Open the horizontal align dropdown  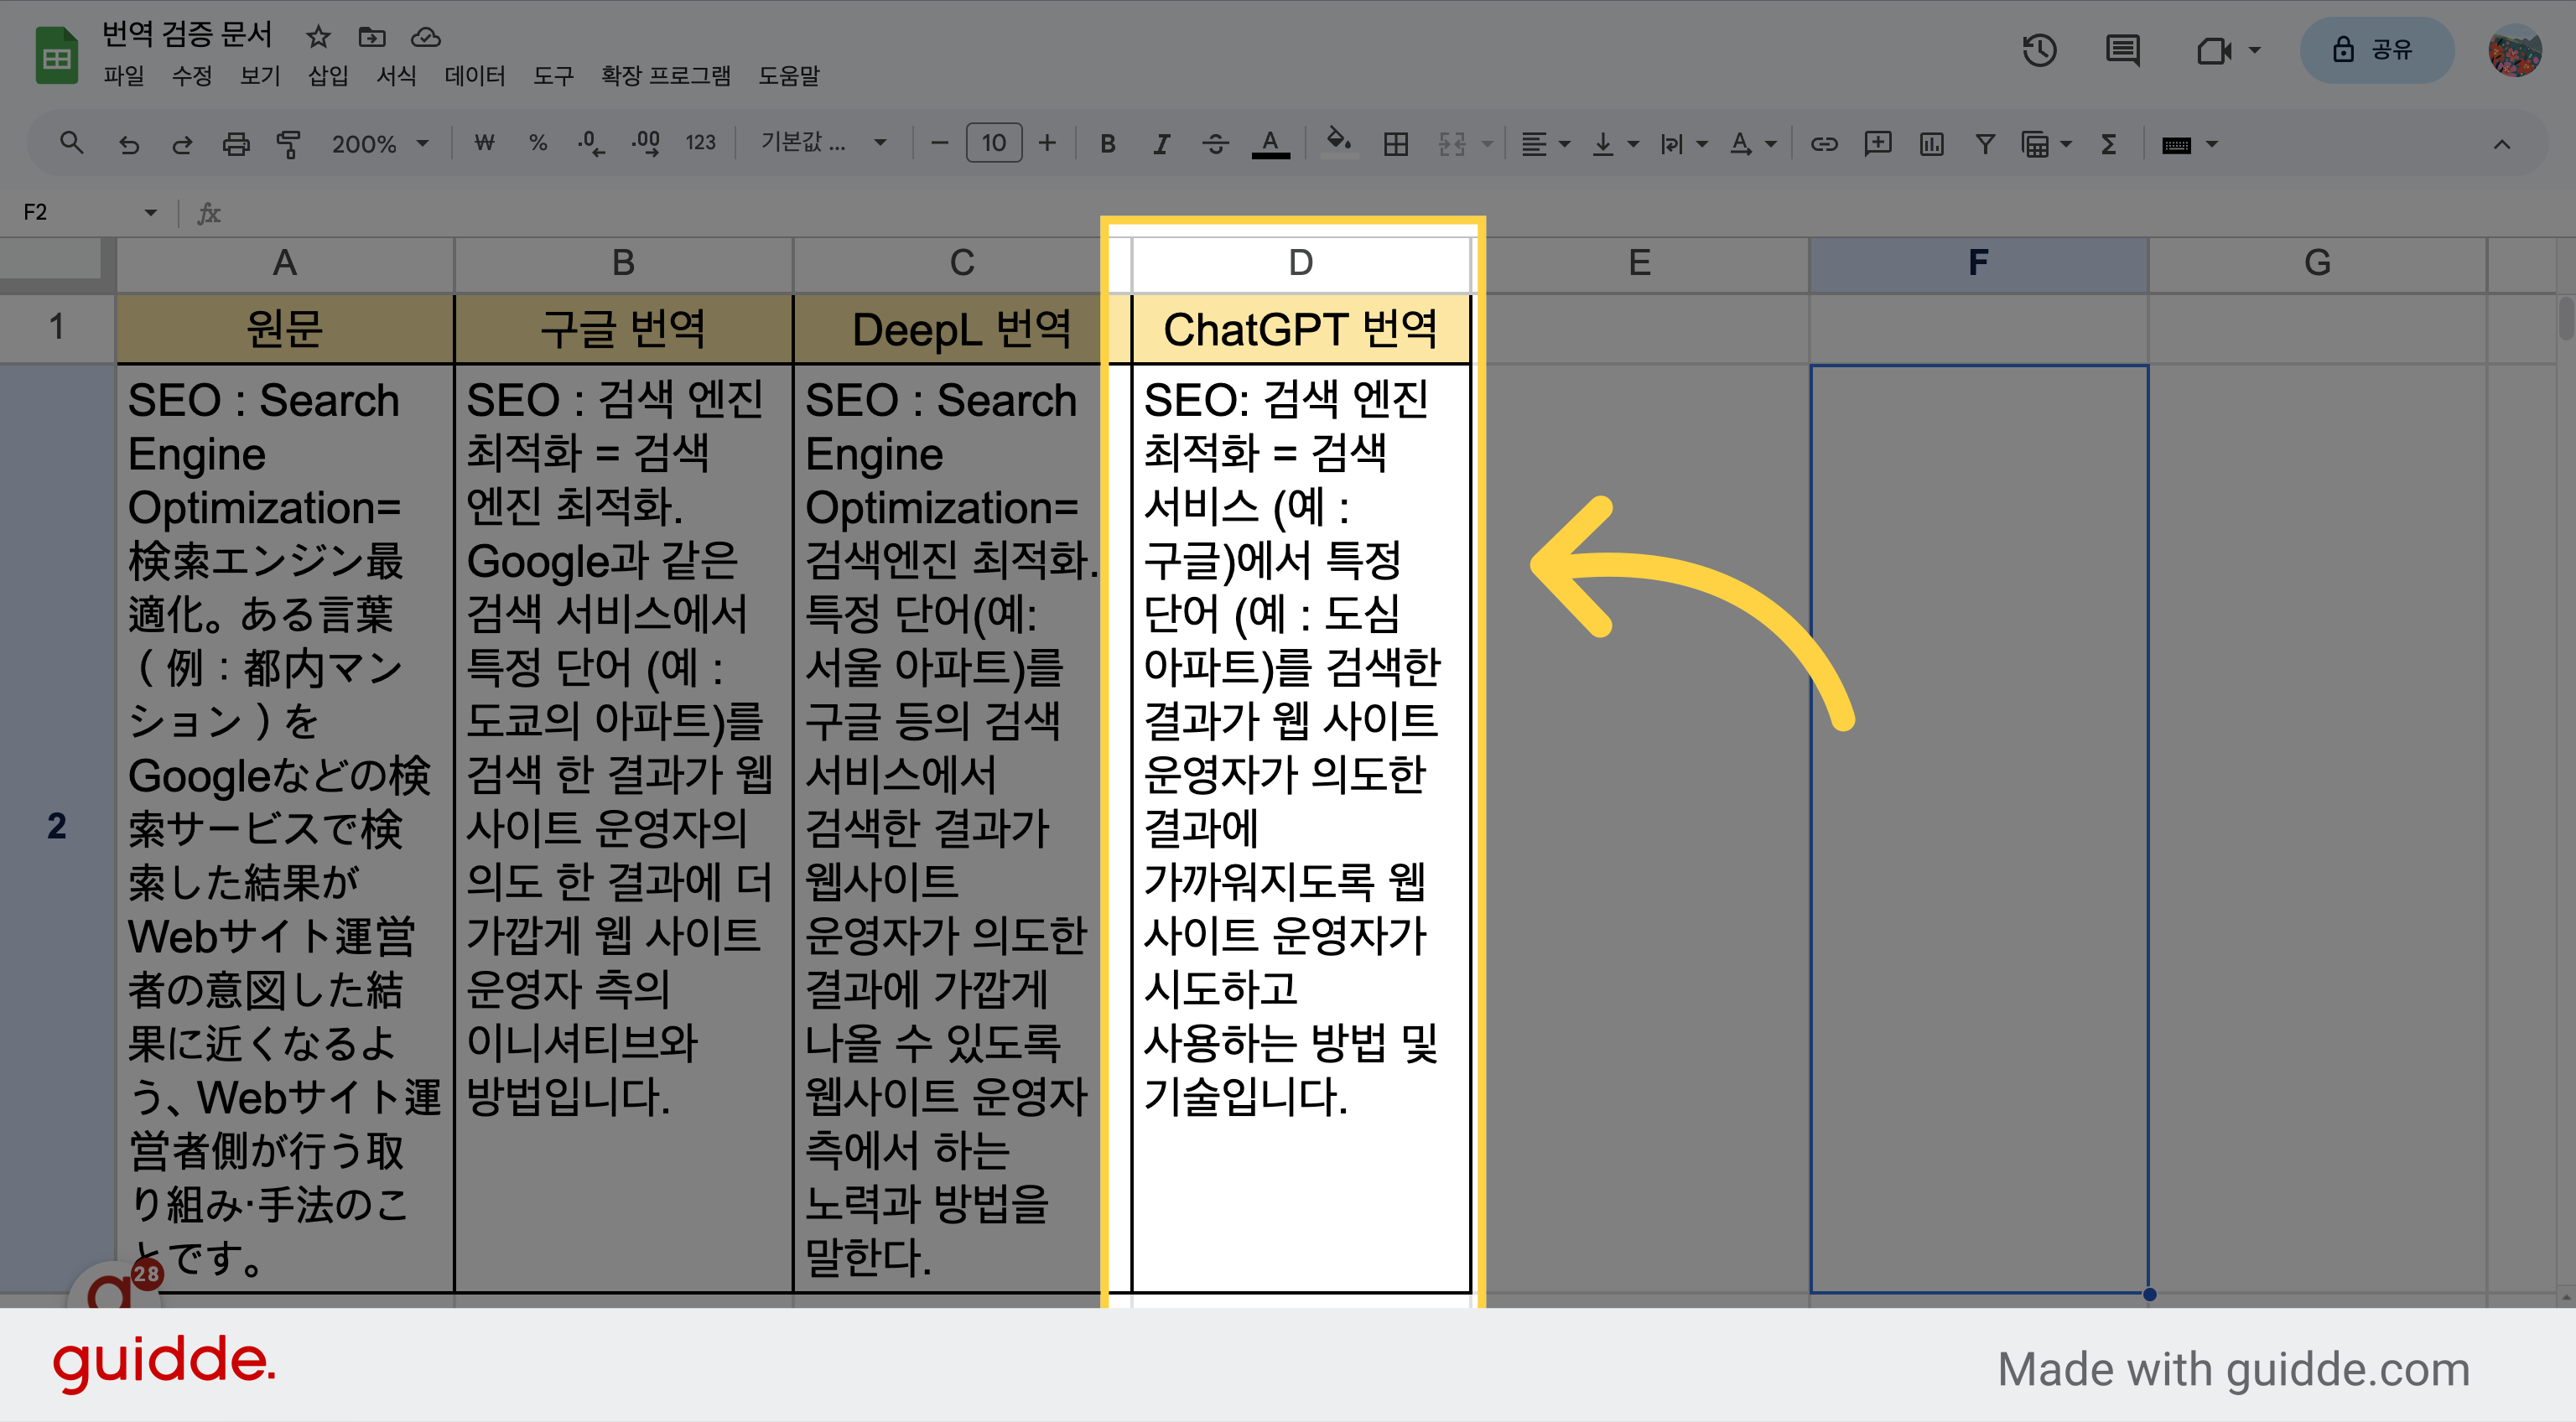pyautogui.click(x=1545, y=144)
